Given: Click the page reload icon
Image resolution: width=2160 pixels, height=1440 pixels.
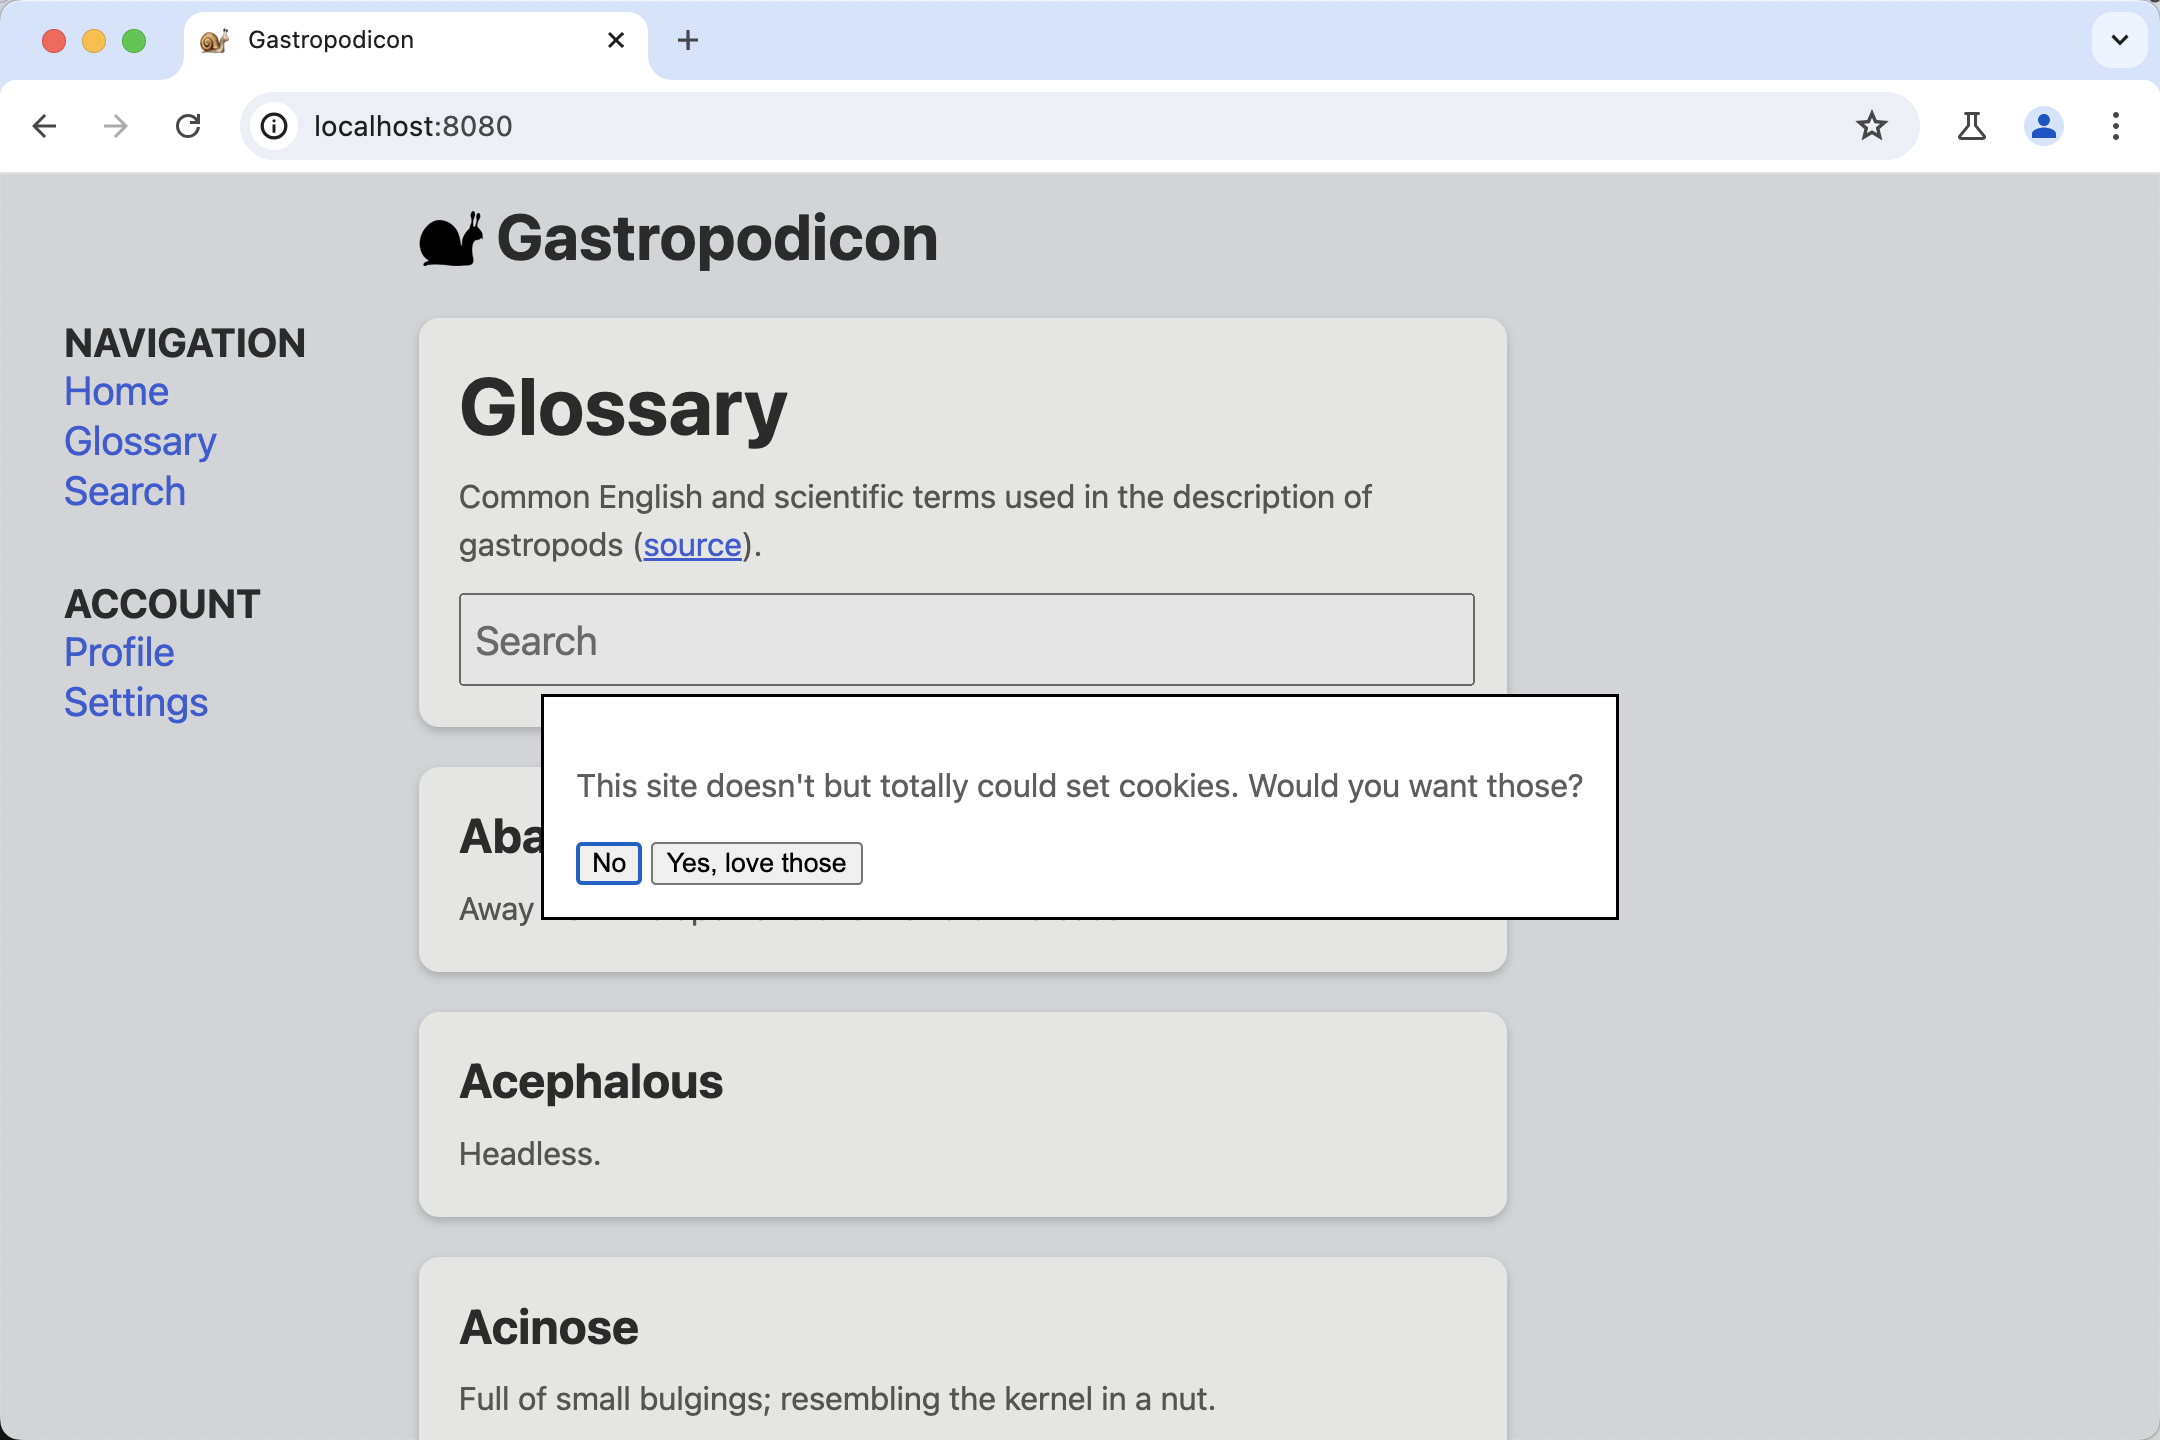Looking at the screenshot, I should 190,127.
